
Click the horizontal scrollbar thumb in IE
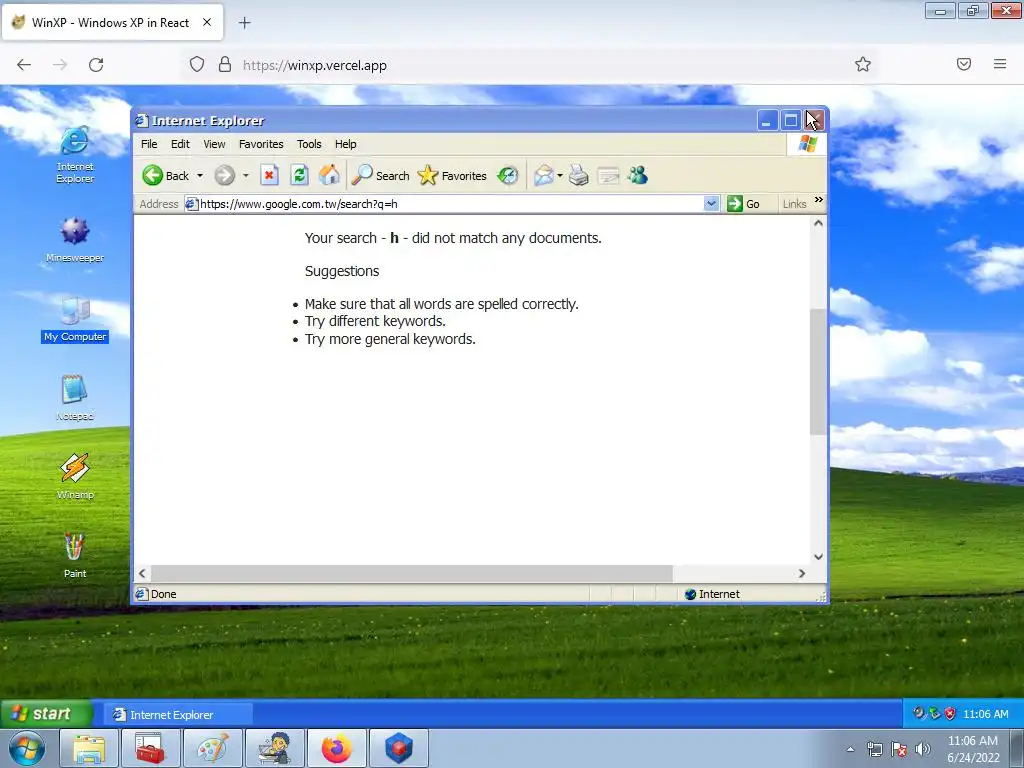point(411,573)
